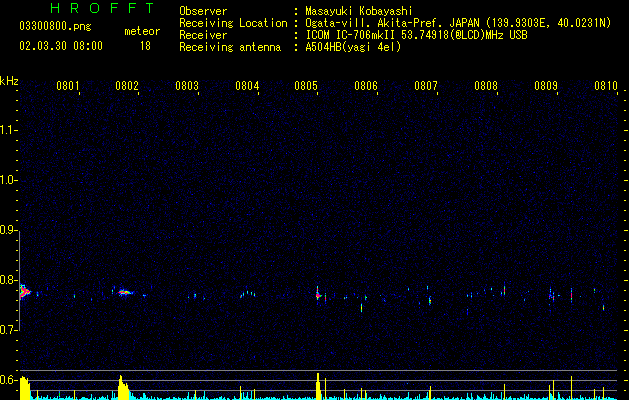
Task: Click the 0806 time marker
Action: pyautogui.click(x=366, y=86)
